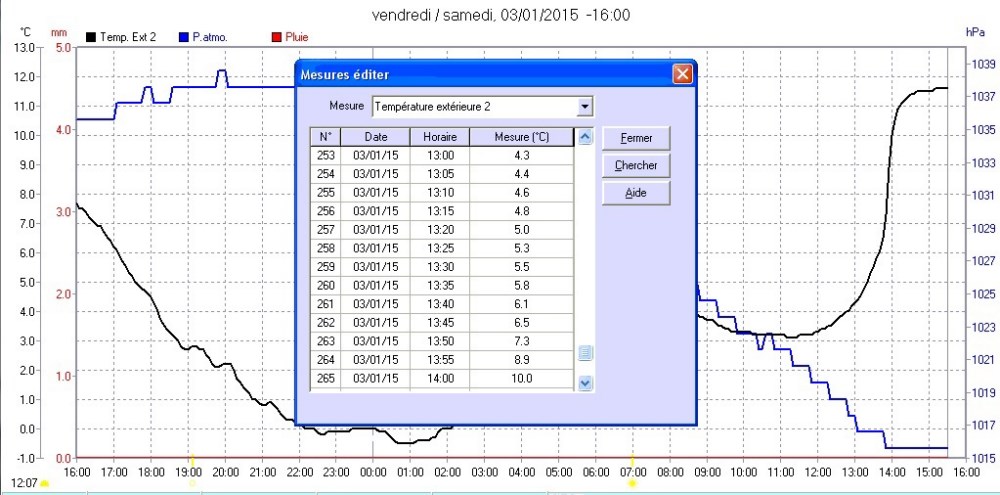
Task: Click the black Temp. Ext 2 legend square
Action: click(92, 37)
